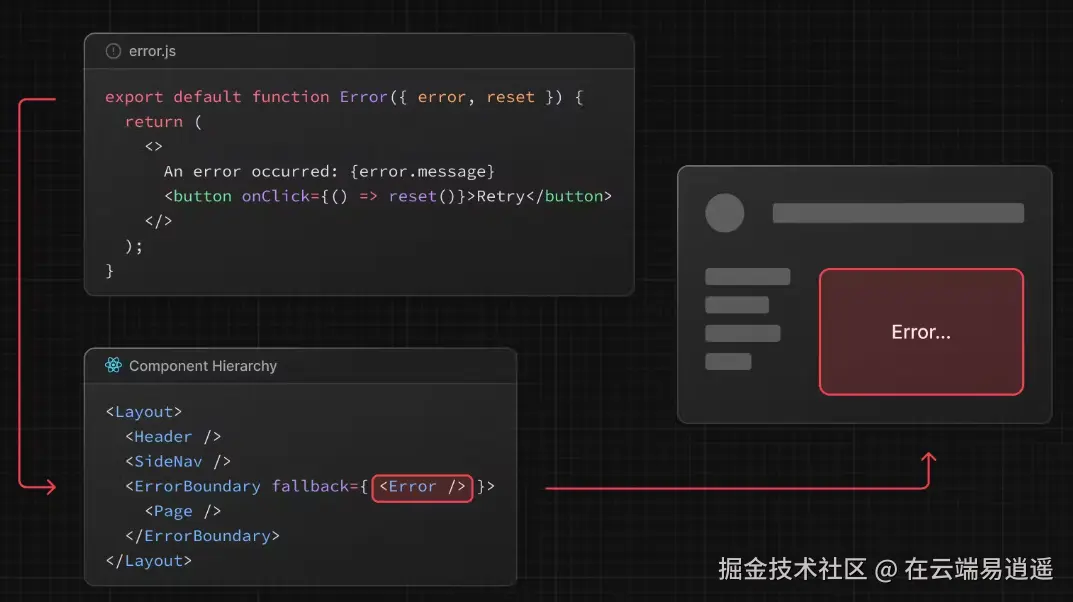Image resolution: width=1073 pixels, height=602 pixels.
Task: Click the error.js file warning icon
Action: click(114, 51)
